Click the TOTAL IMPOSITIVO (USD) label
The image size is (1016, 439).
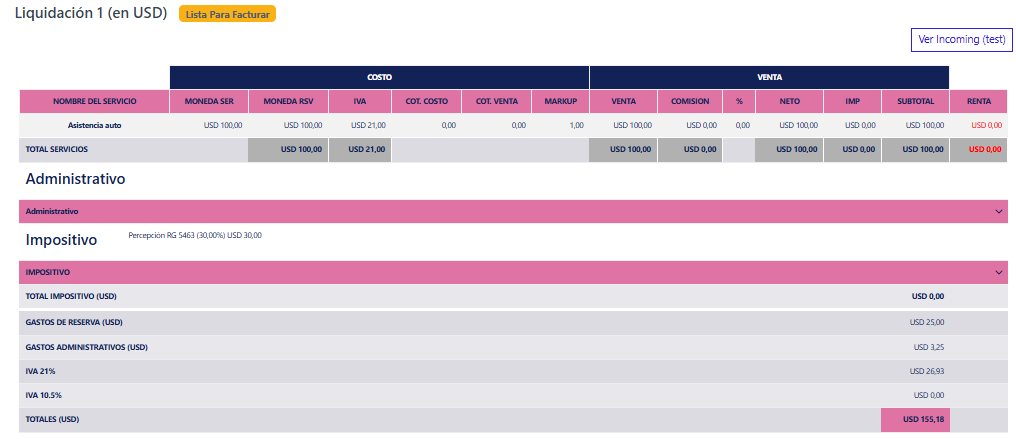tap(71, 297)
